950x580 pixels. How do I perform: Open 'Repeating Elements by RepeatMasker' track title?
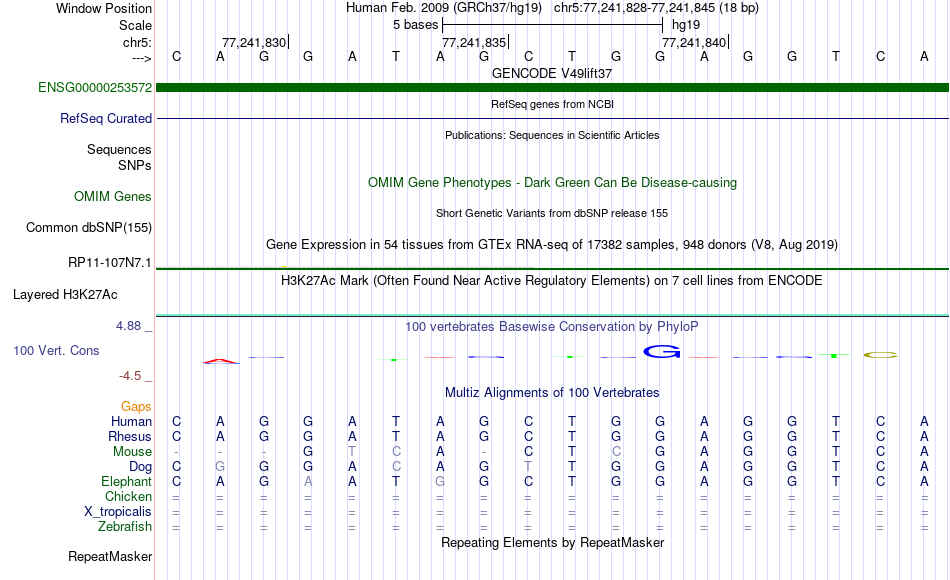(552, 542)
